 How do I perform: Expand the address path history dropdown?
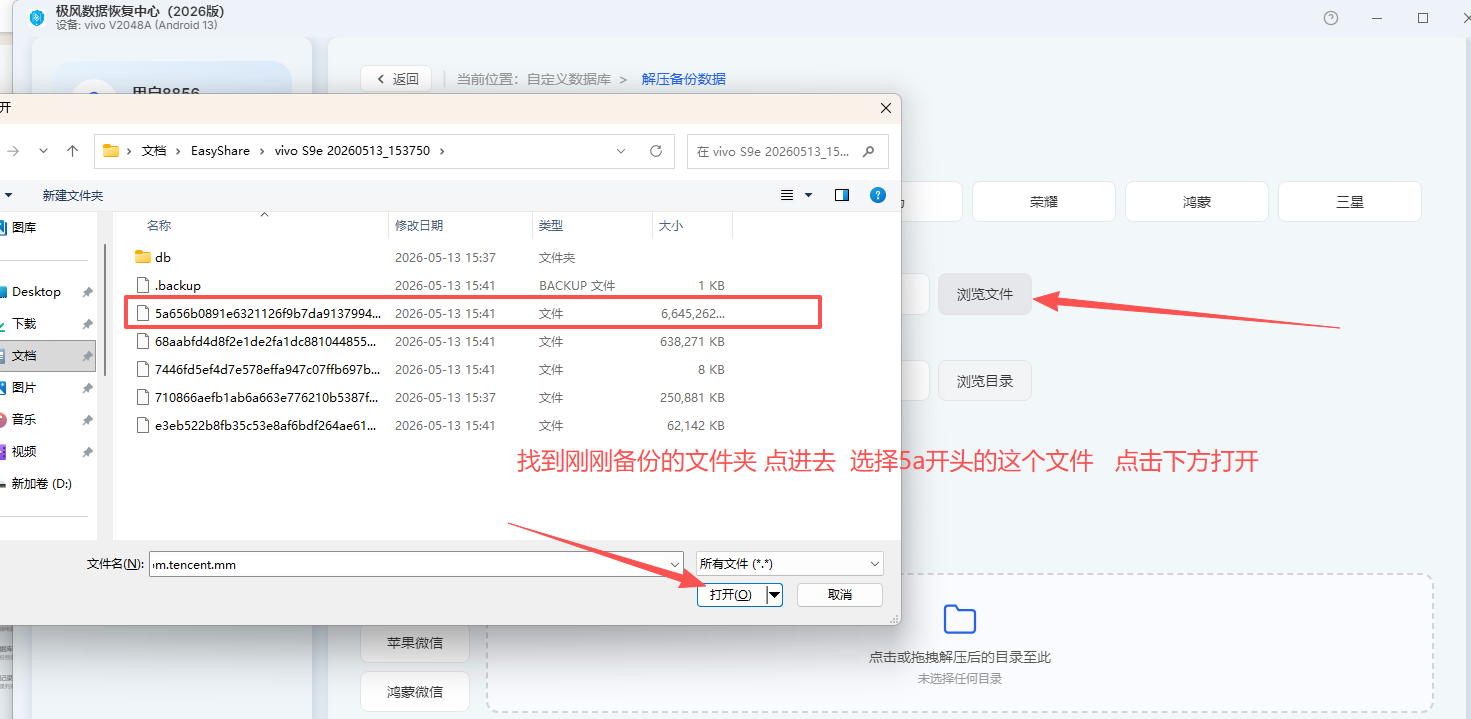pos(621,151)
